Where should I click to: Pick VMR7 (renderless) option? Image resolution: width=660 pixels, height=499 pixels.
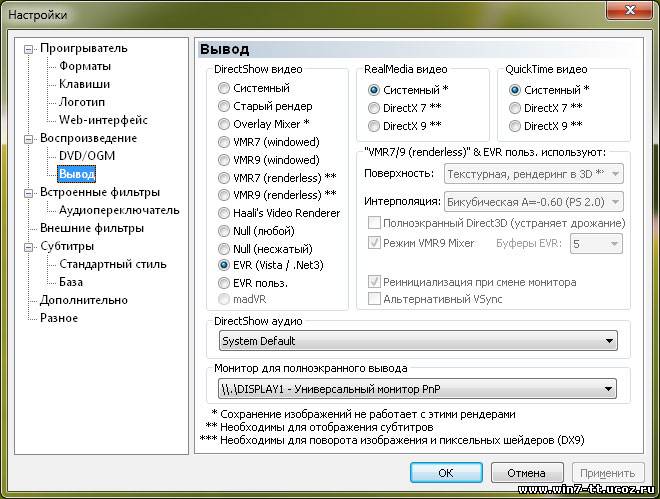coord(224,178)
